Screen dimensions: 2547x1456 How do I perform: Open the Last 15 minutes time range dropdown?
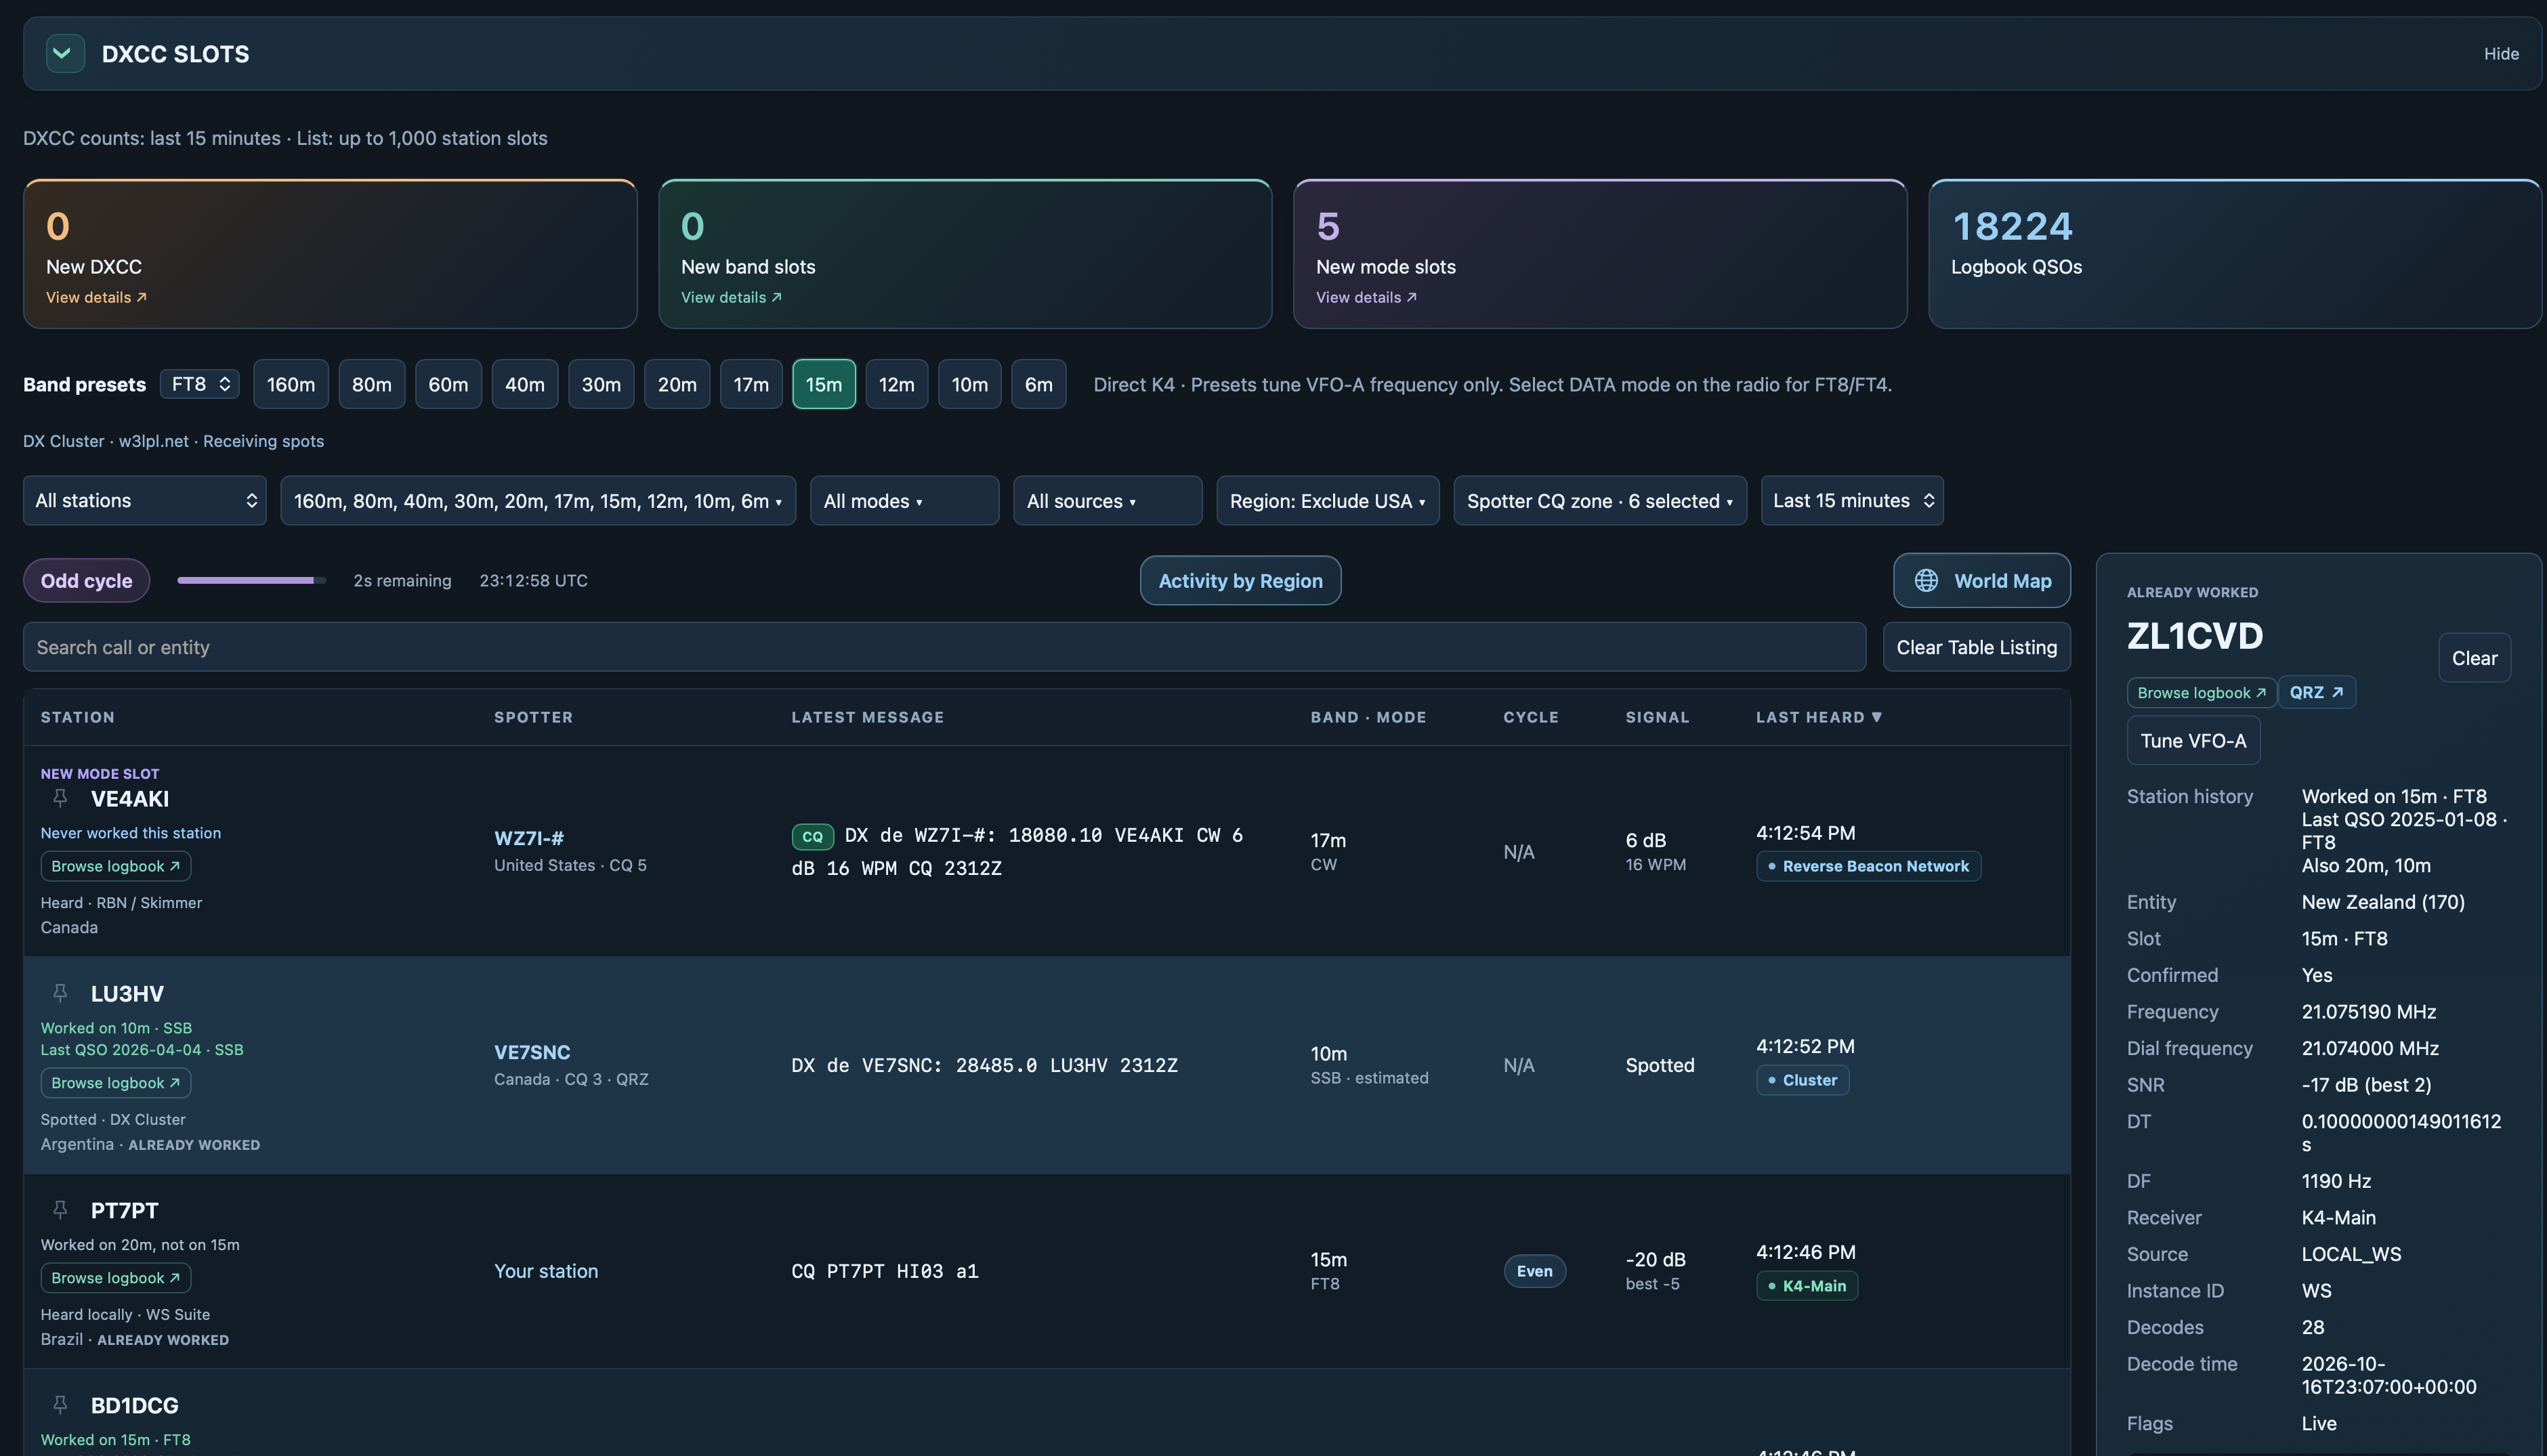coord(1852,501)
